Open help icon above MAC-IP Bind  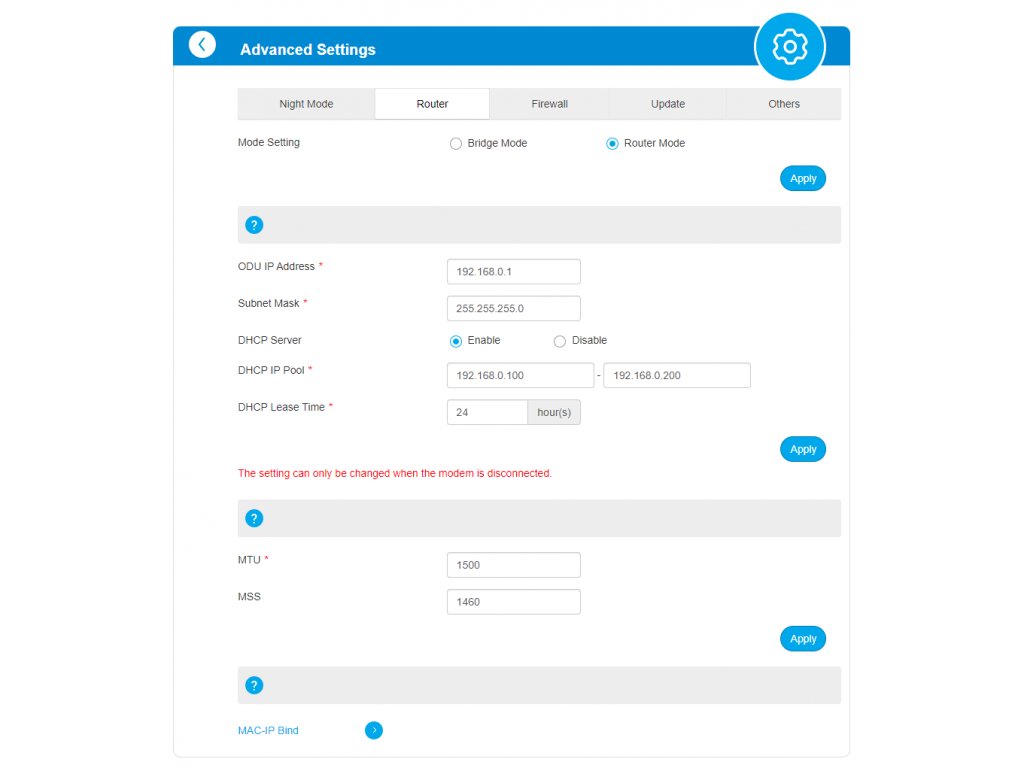point(254,686)
